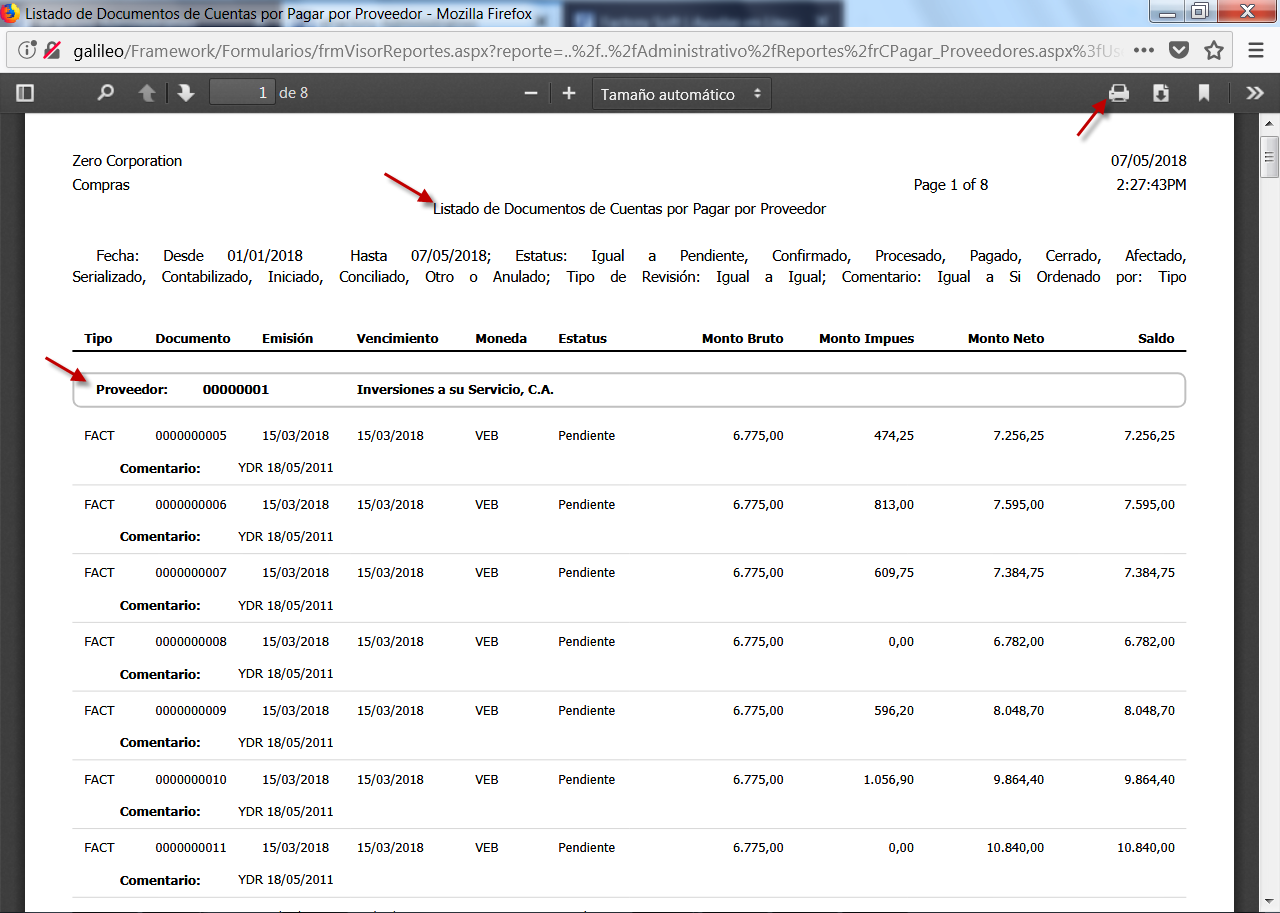Expand the PDF tools double-arrow menu

click(x=1254, y=93)
